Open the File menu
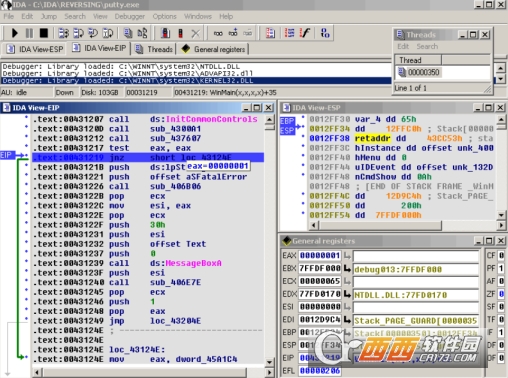 coord(9,16)
